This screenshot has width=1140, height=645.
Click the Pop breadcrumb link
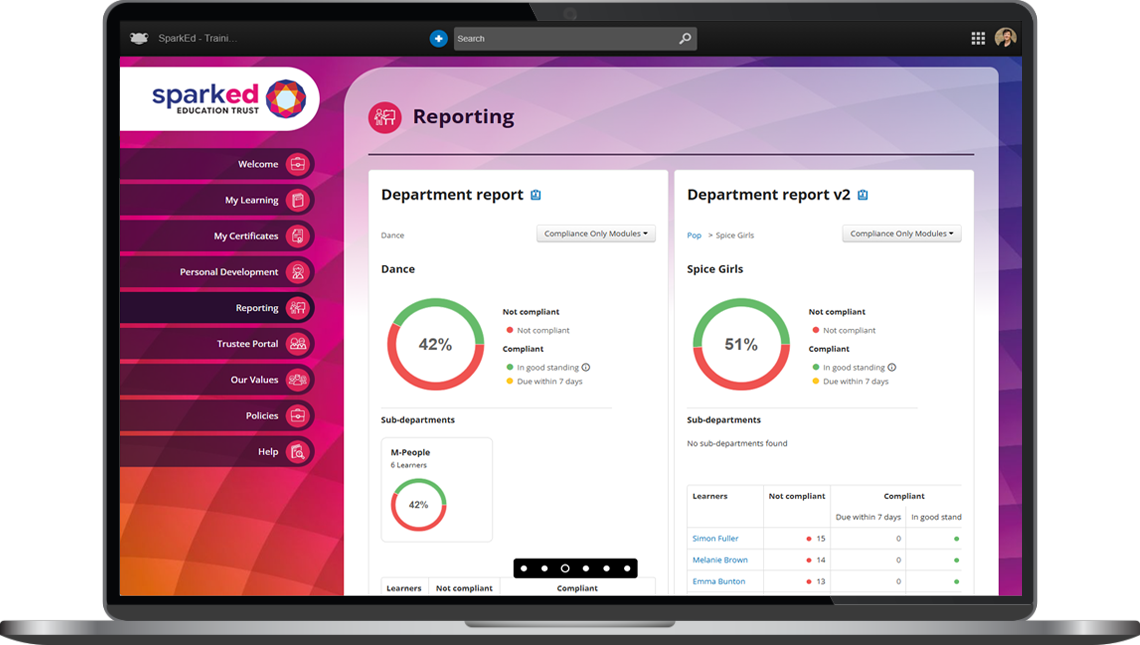[x=693, y=235]
